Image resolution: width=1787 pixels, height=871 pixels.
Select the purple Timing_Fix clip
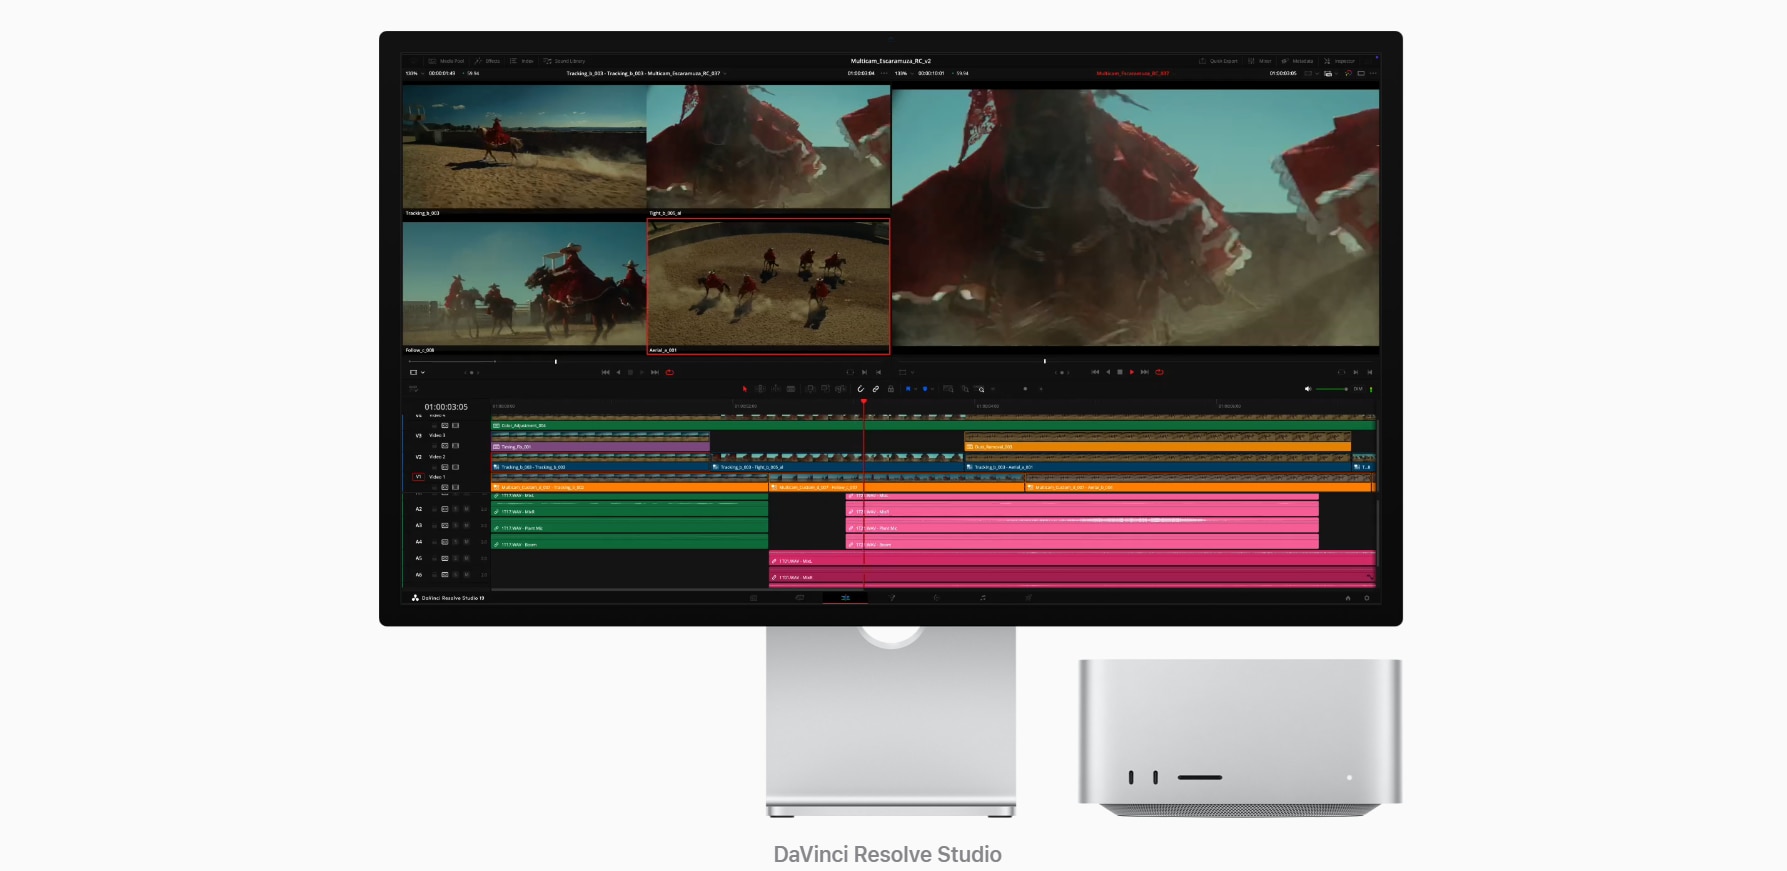600,446
